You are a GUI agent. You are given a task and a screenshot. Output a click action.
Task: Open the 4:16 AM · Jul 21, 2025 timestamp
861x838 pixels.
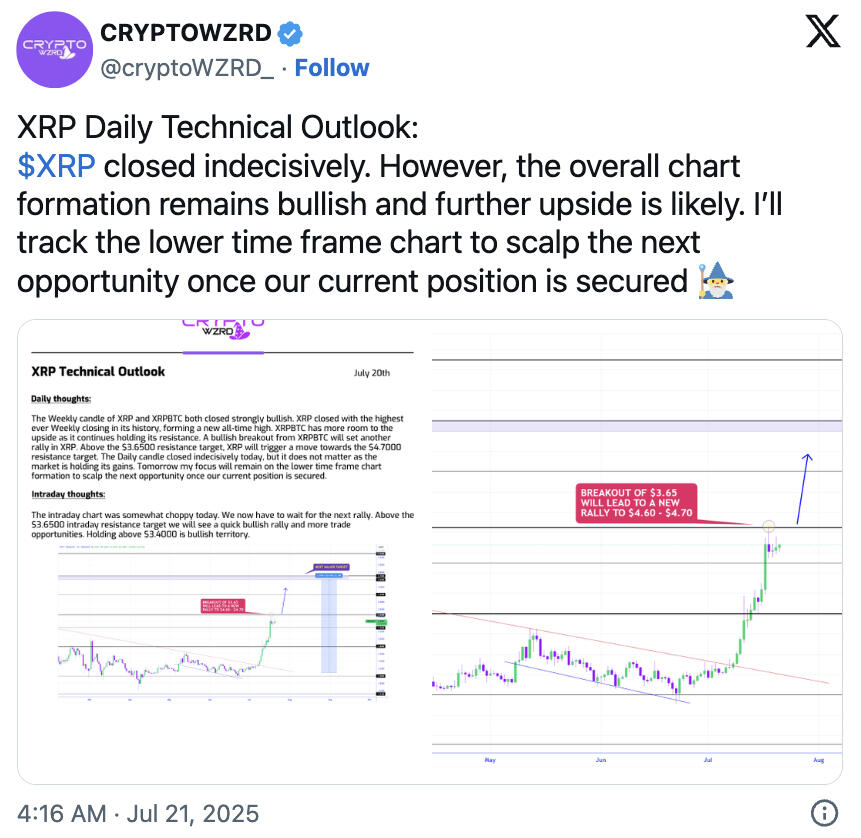[138, 813]
